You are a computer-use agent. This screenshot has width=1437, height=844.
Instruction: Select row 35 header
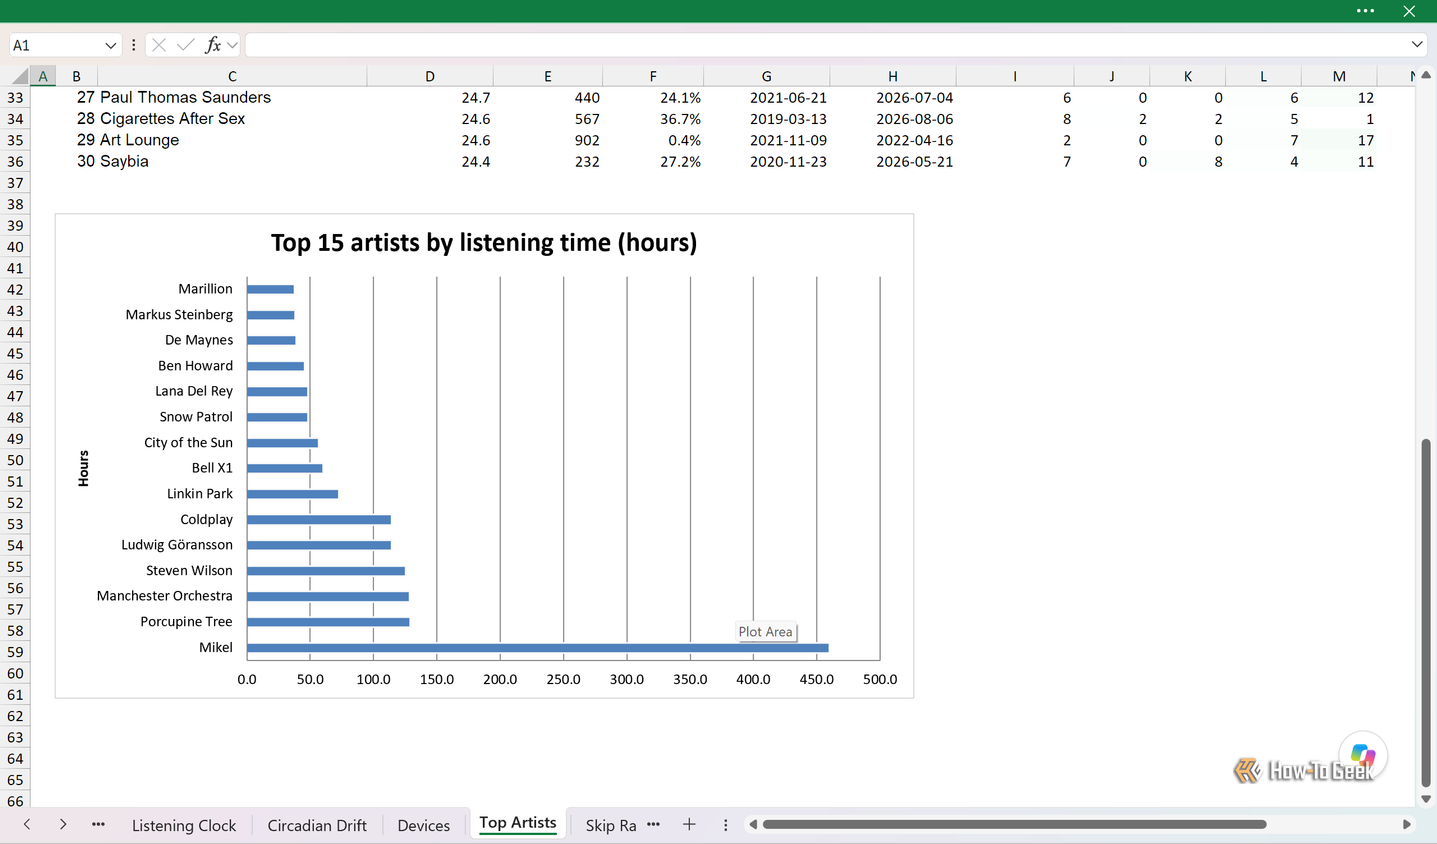(15, 140)
